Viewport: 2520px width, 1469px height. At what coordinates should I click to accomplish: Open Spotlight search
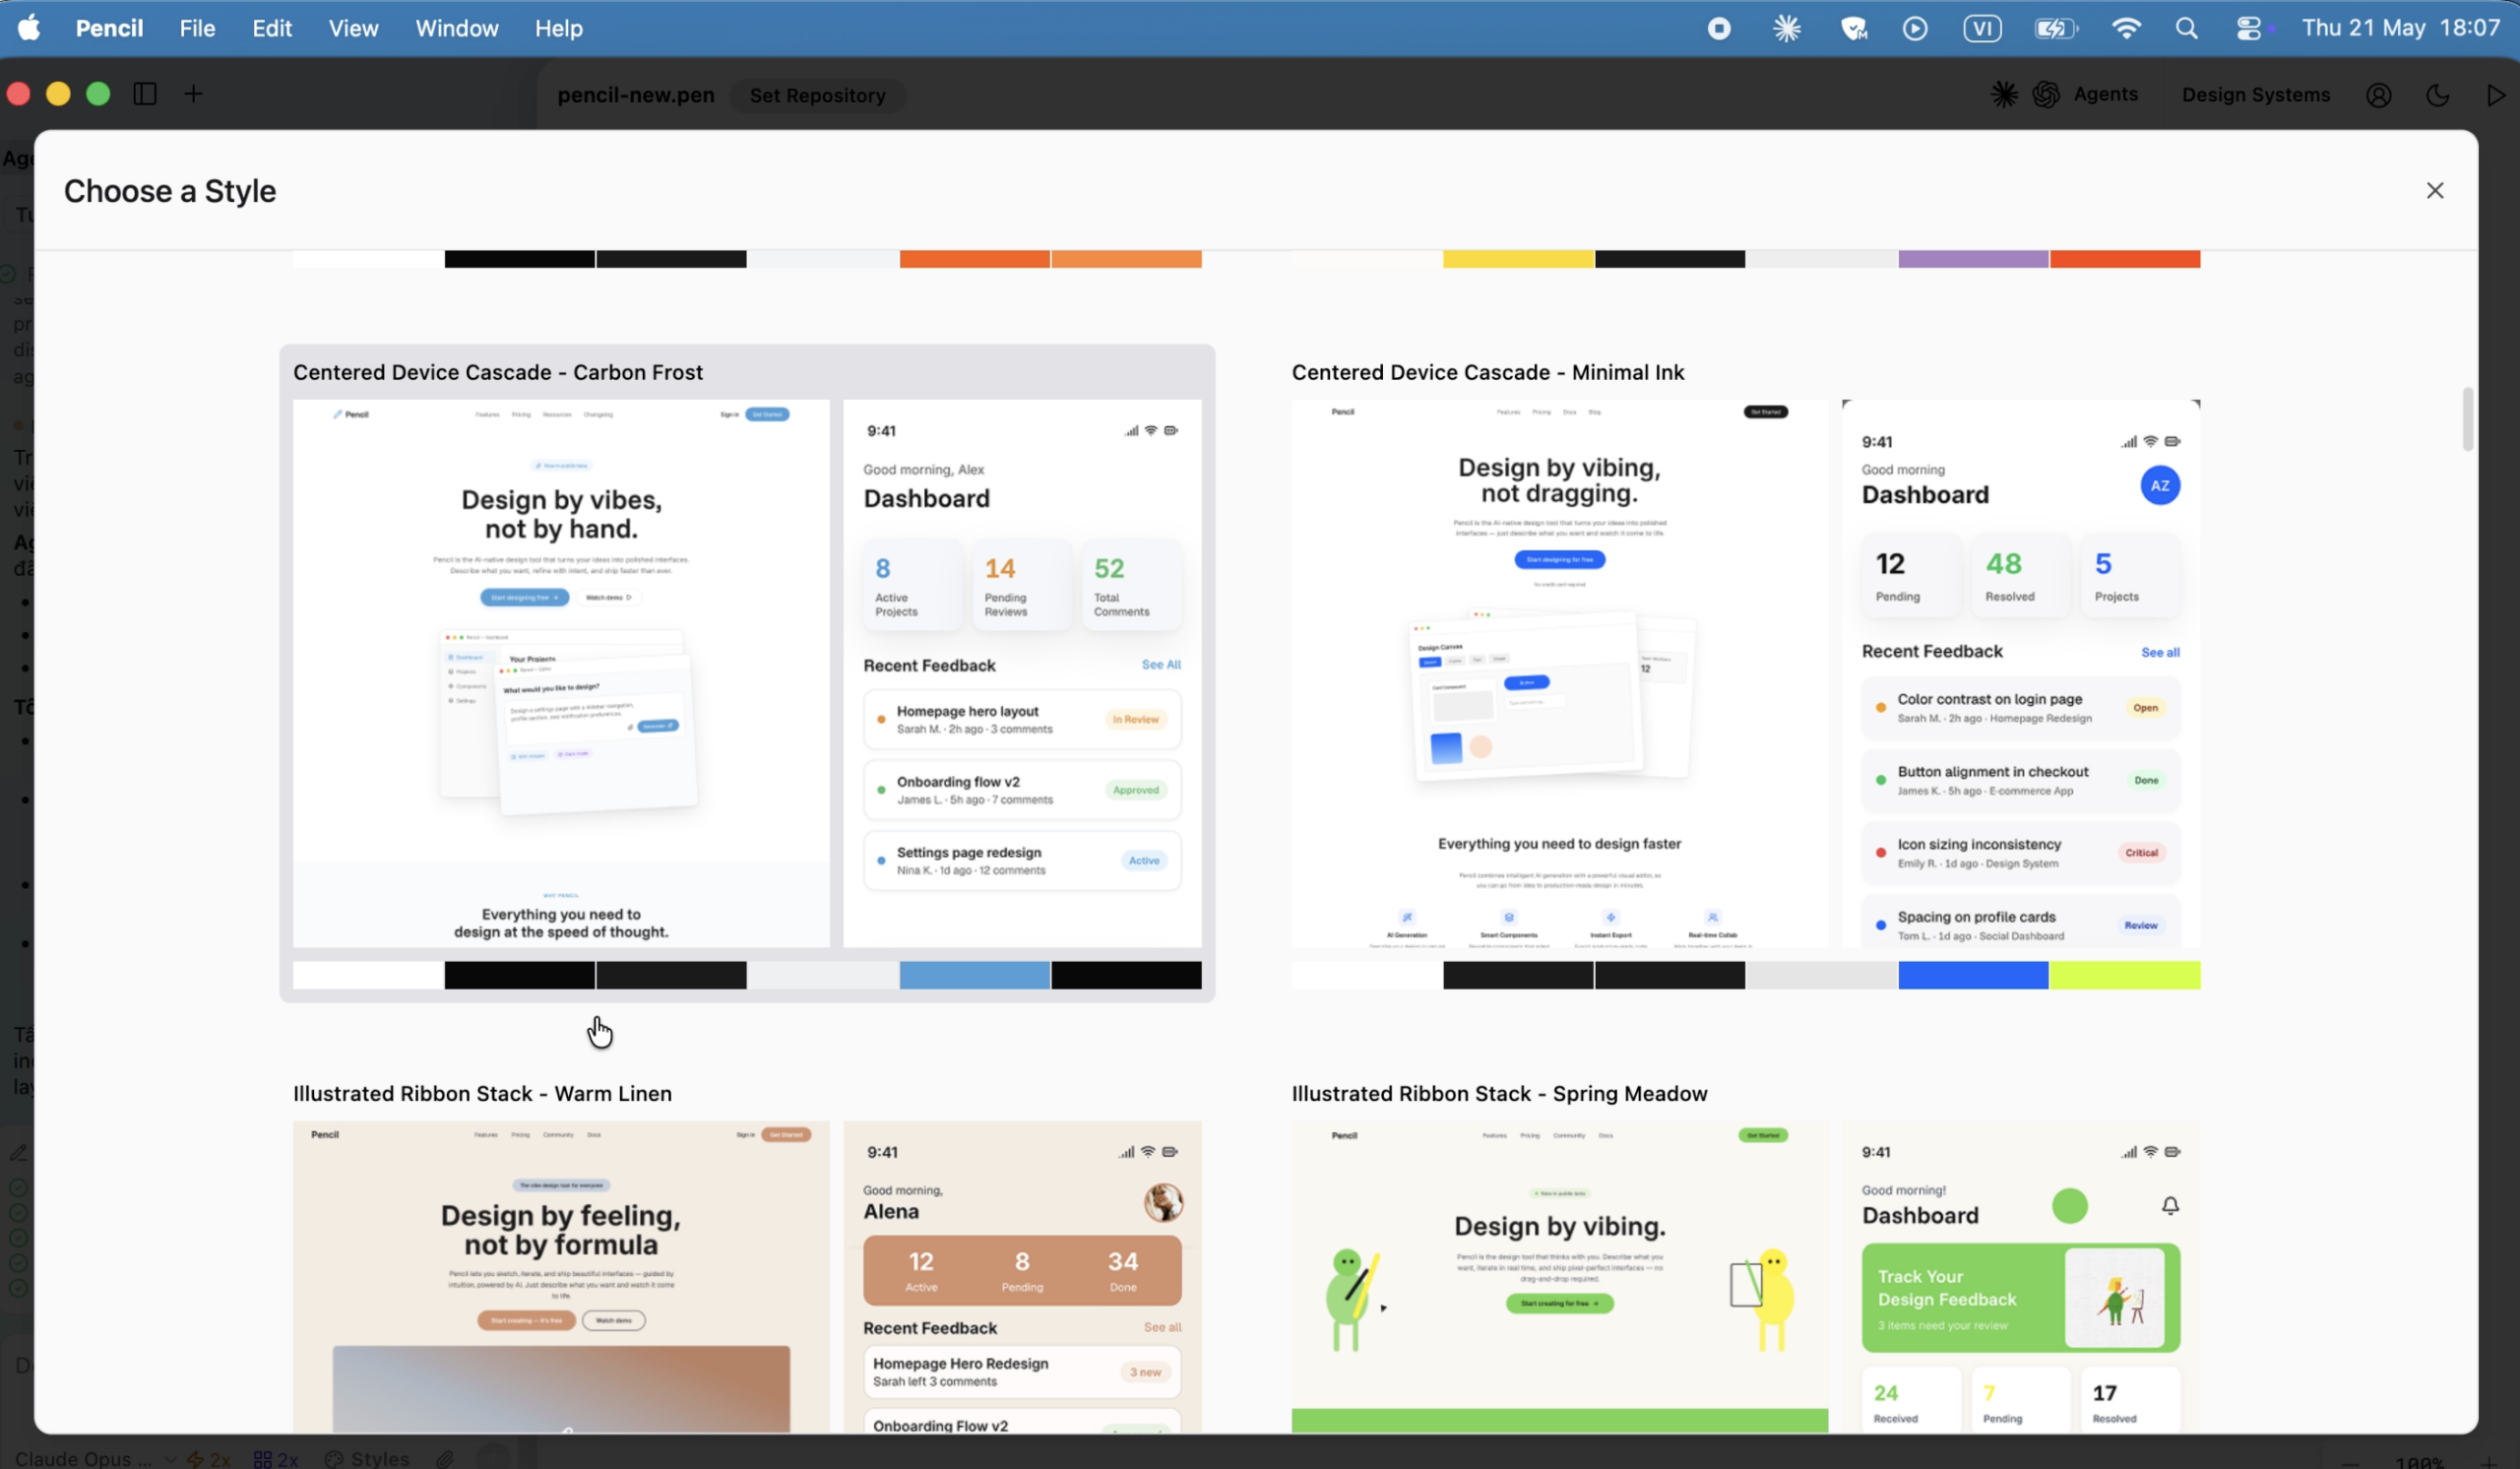click(2186, 28)
